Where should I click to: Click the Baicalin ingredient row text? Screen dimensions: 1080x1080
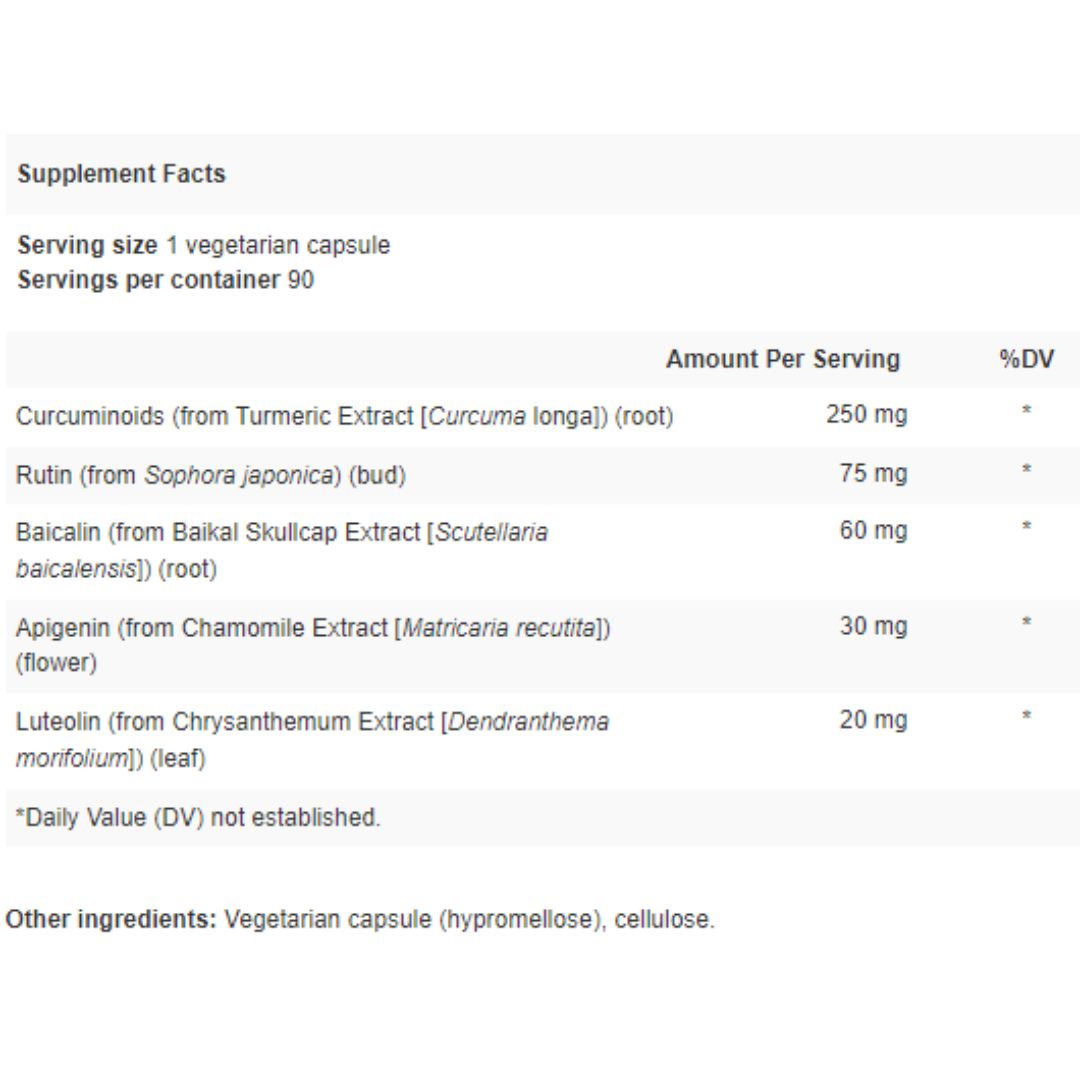tap(282, 550)
